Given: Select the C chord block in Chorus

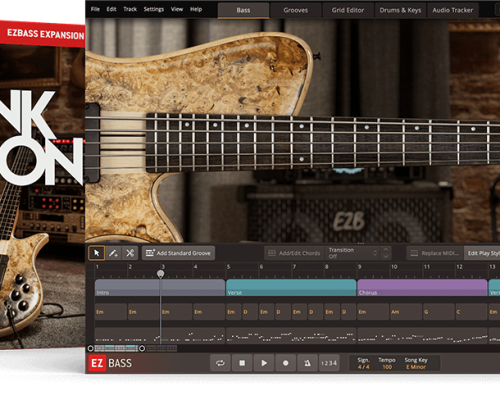Looking at the screenshot, I should 471,312.
